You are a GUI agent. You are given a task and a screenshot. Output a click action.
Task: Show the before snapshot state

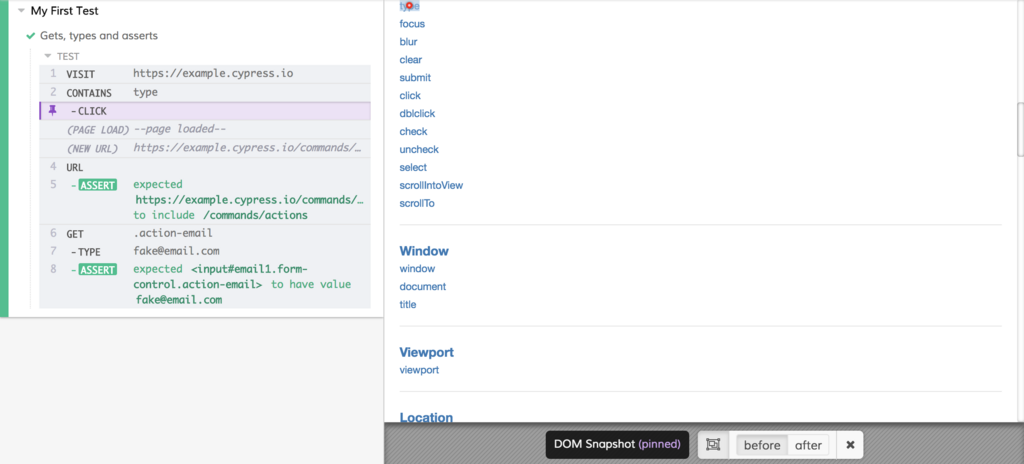762,445
